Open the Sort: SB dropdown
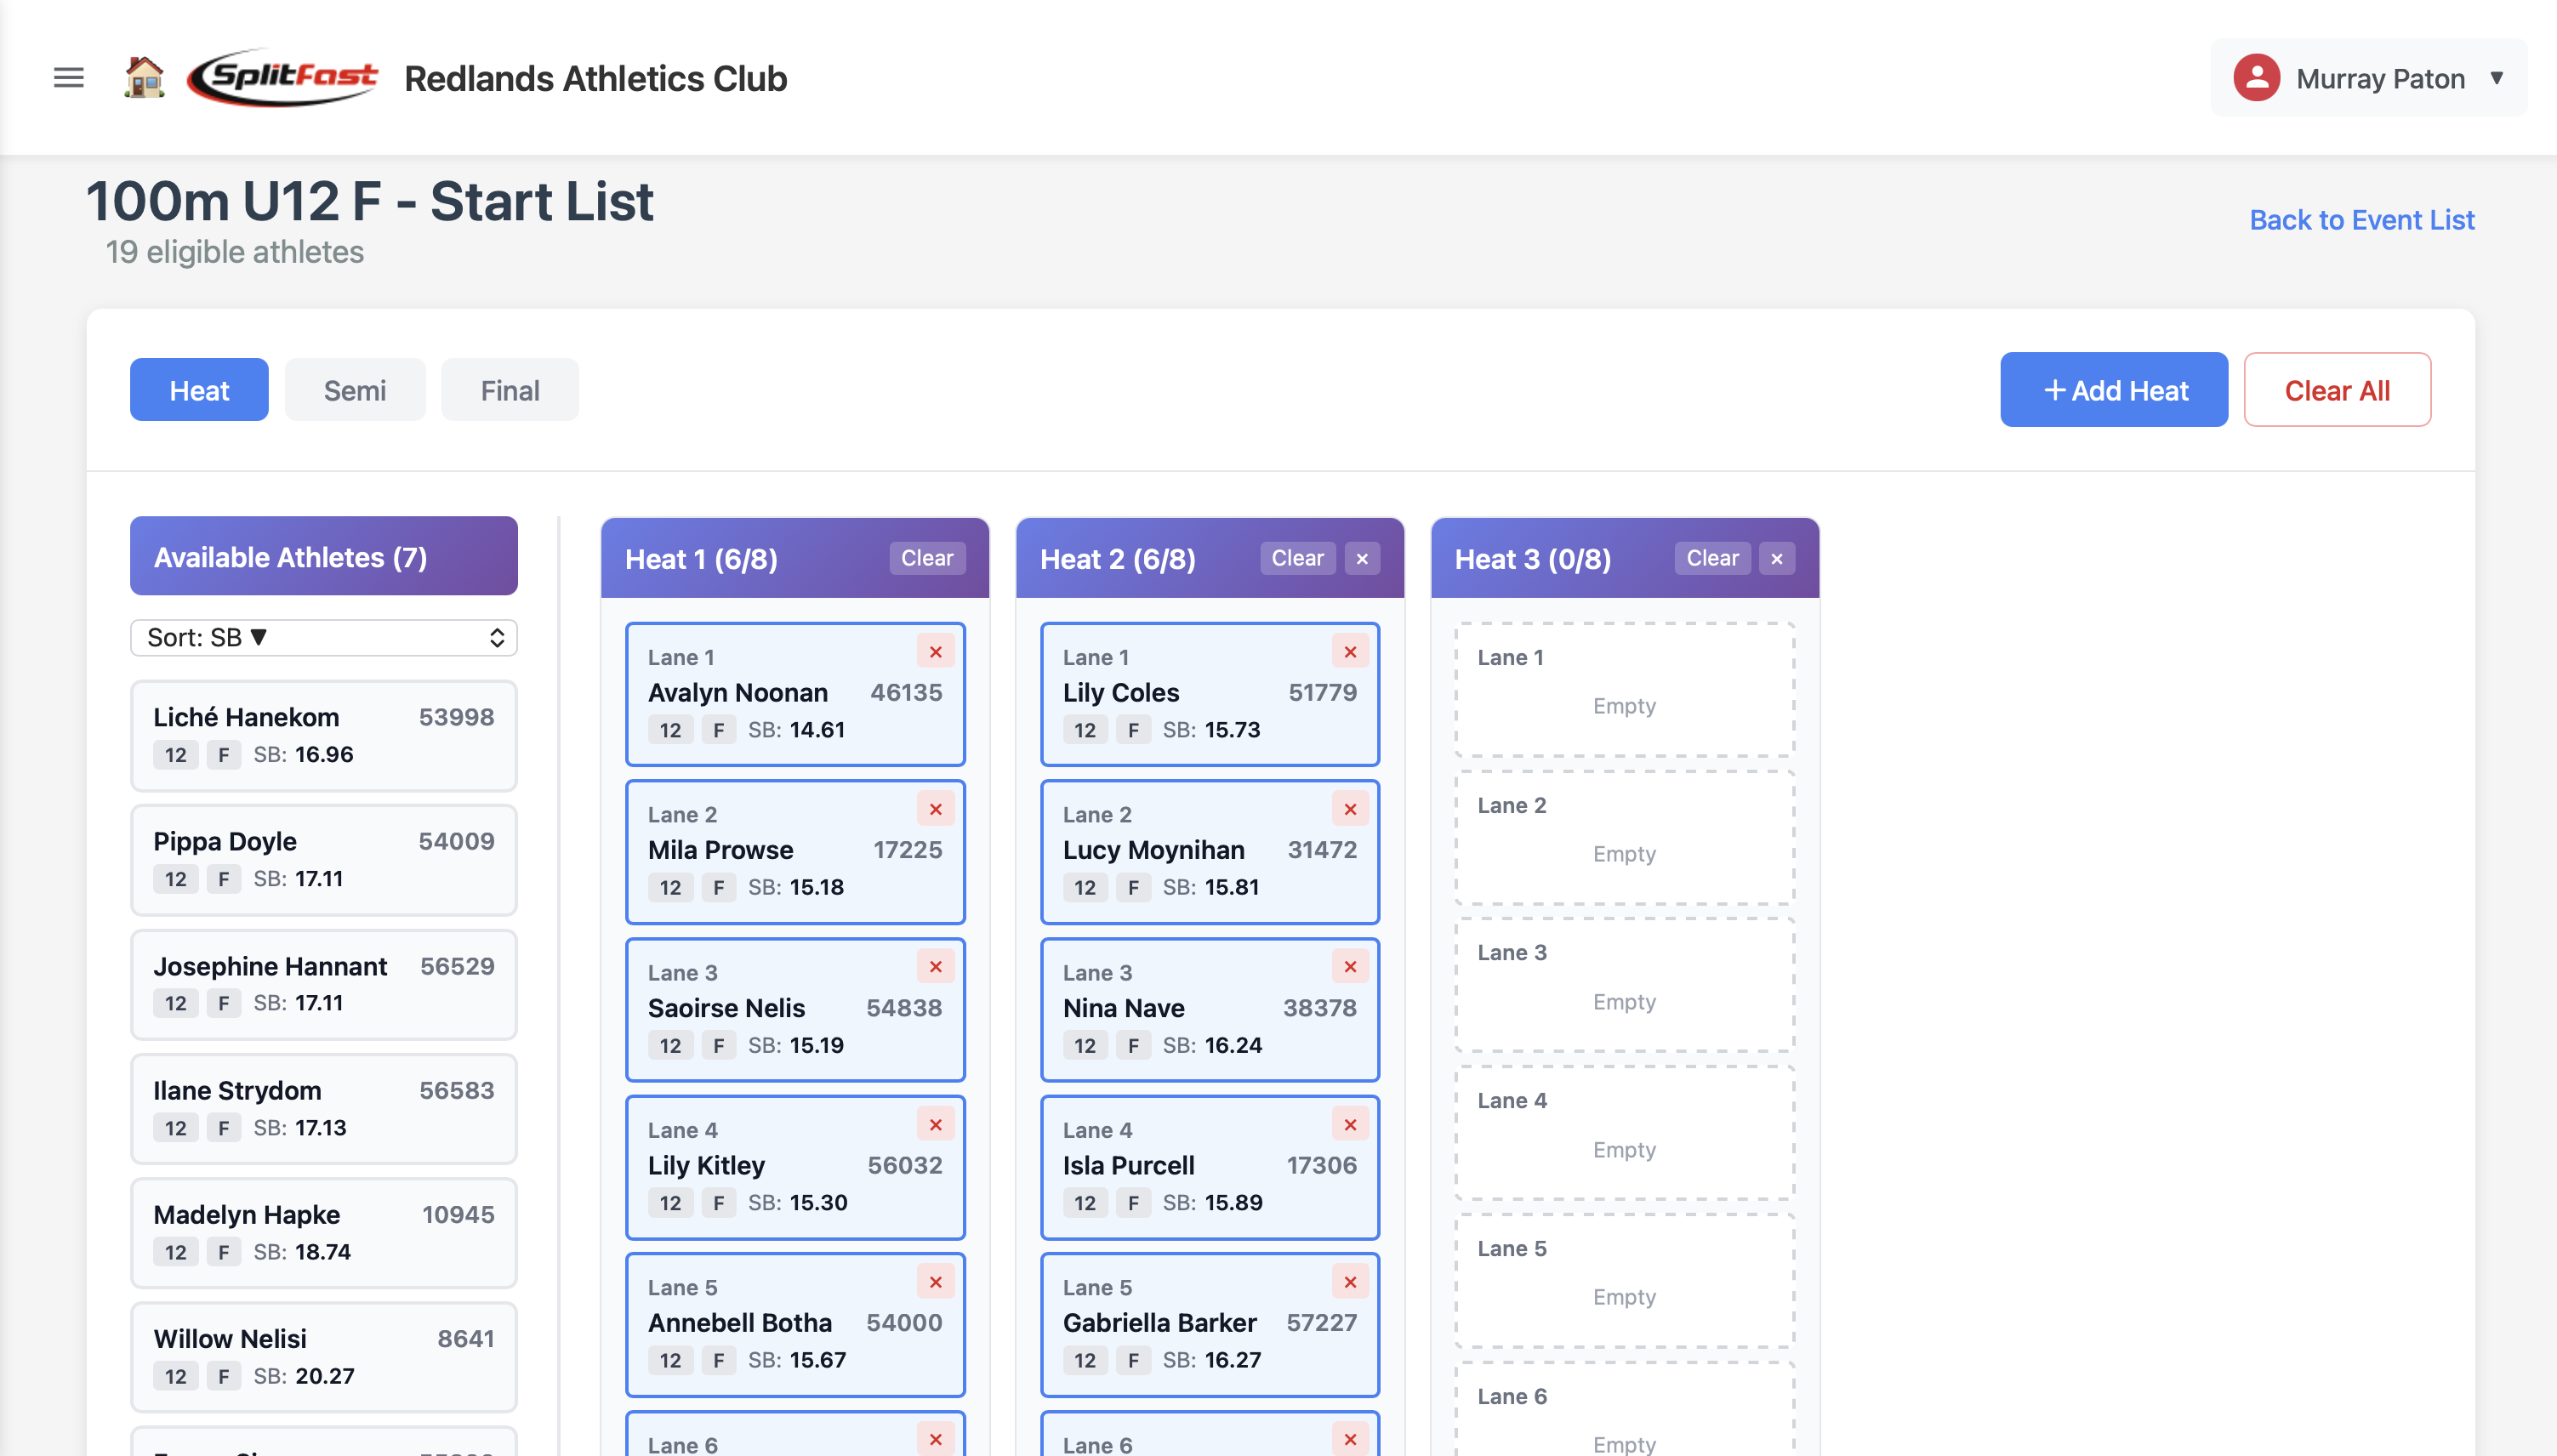Screen dimensions: 2557x1456 pos(323,637)
